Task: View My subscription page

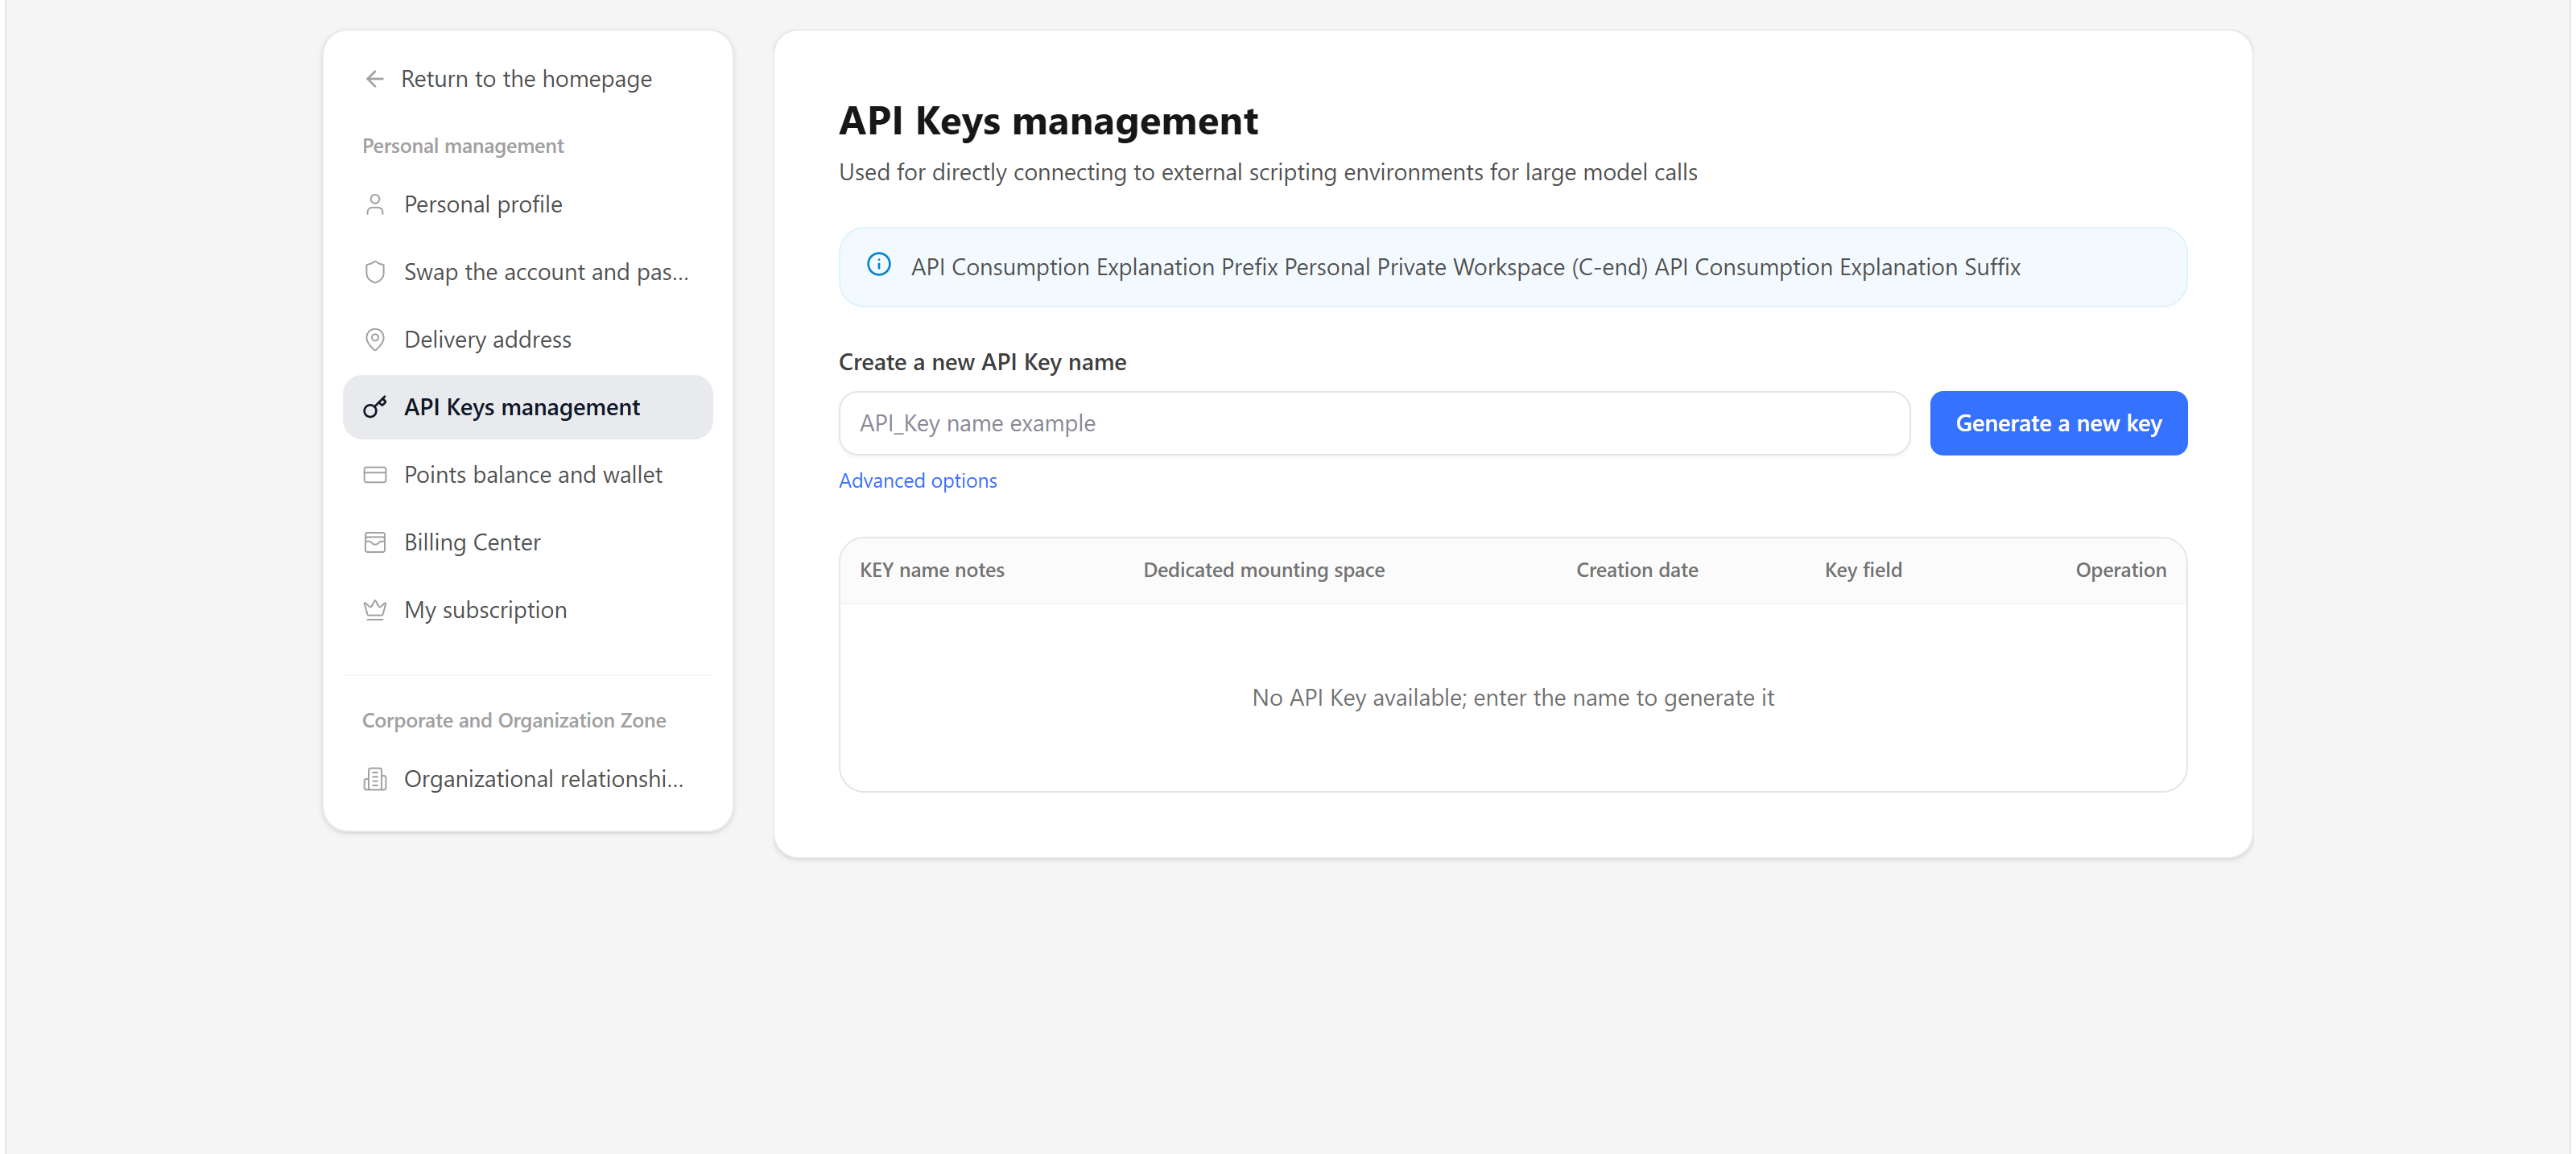Action: [x=528, y=610]
